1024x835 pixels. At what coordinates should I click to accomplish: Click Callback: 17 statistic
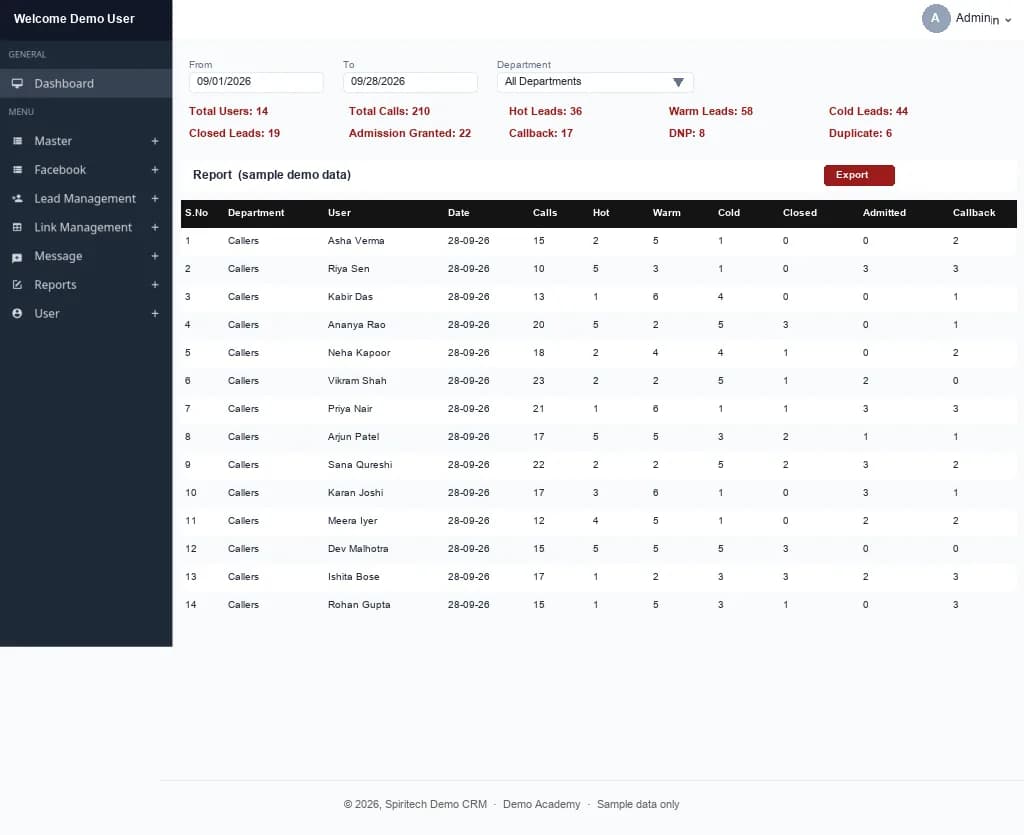(x=541, y=133)
